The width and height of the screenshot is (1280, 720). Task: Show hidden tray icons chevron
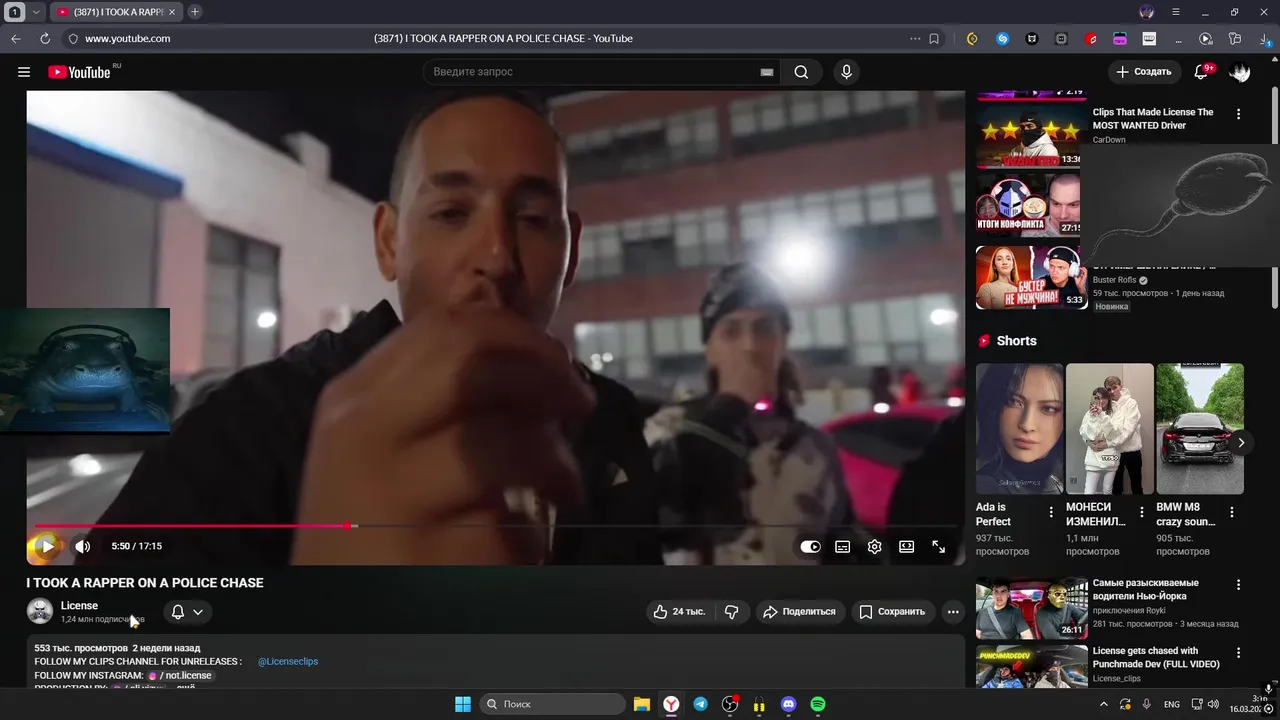pos(1104,704)
